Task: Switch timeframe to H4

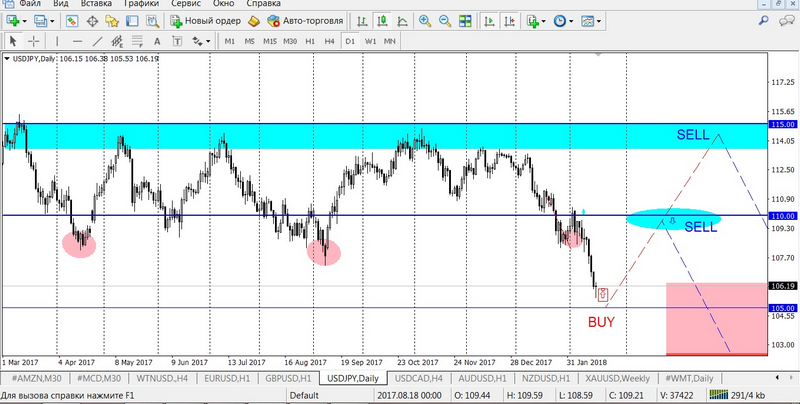Action: coord(329,41)
